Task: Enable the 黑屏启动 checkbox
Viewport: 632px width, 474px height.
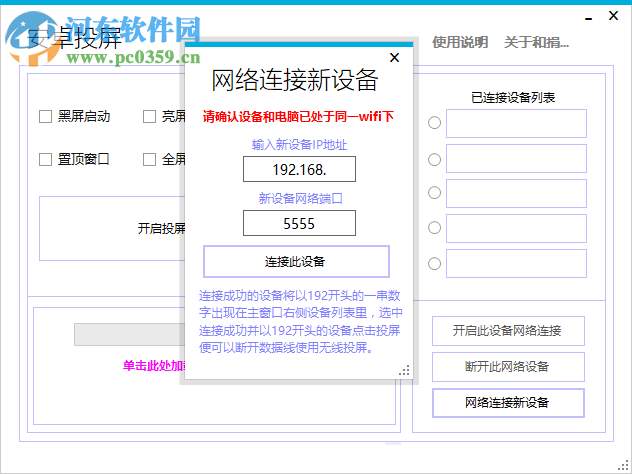Action: 45,116
